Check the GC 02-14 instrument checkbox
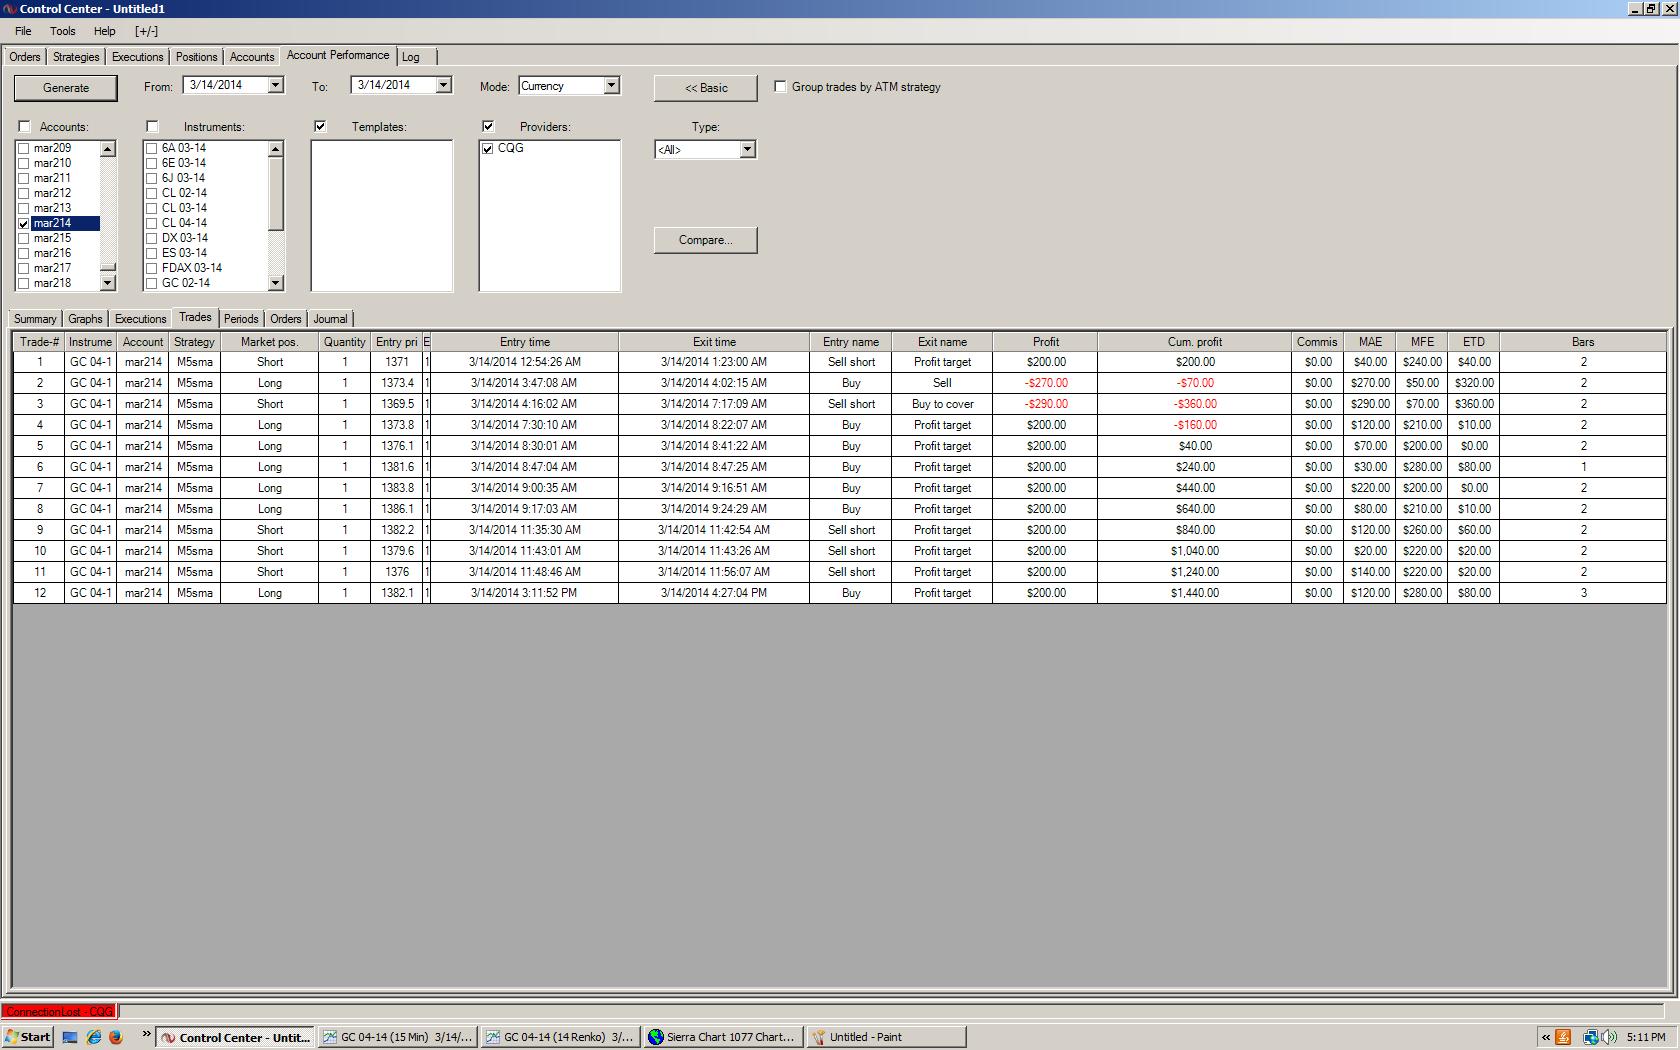Viewport: 1680px width, 1050px height. click(x=152, y=284)
